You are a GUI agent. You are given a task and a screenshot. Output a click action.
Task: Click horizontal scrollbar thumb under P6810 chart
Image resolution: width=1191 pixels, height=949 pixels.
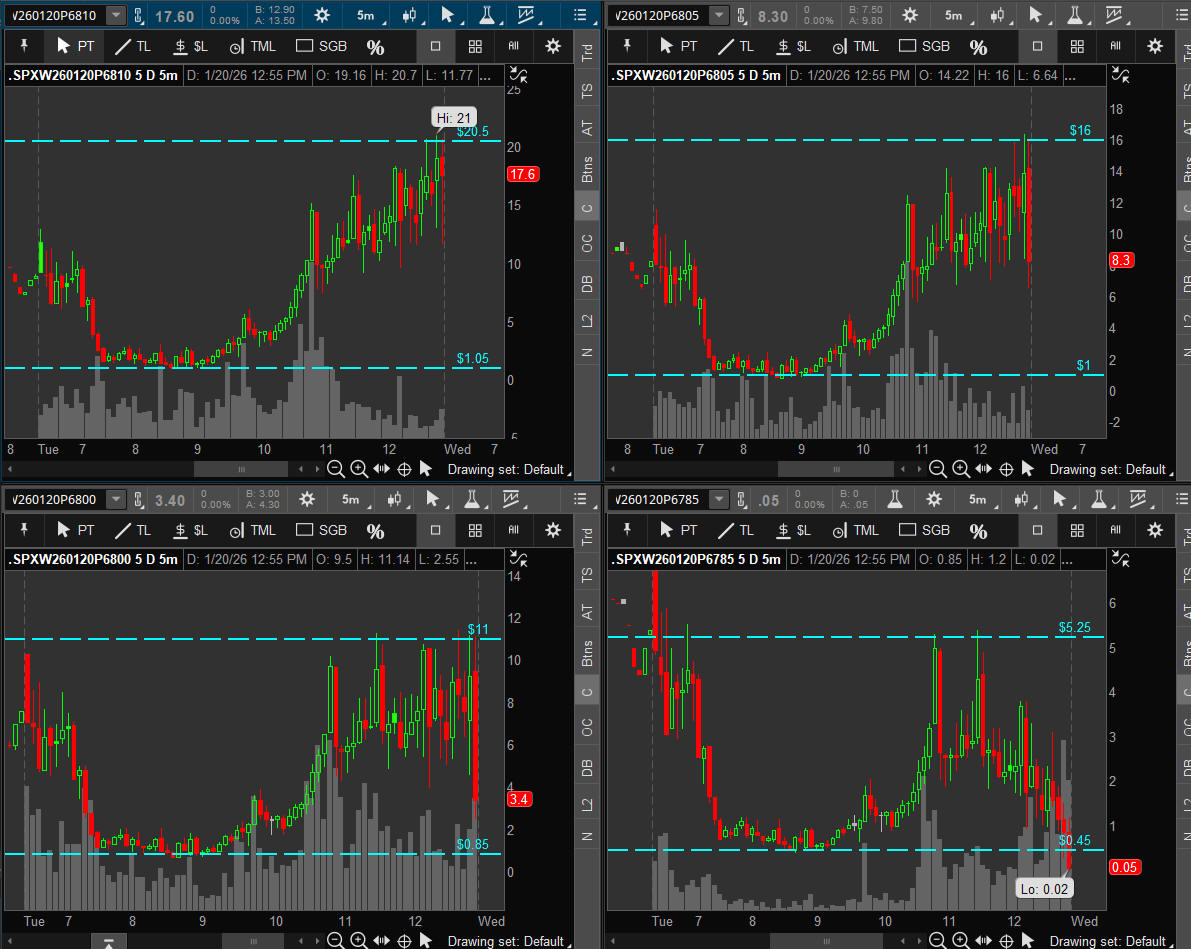[240, 469]
